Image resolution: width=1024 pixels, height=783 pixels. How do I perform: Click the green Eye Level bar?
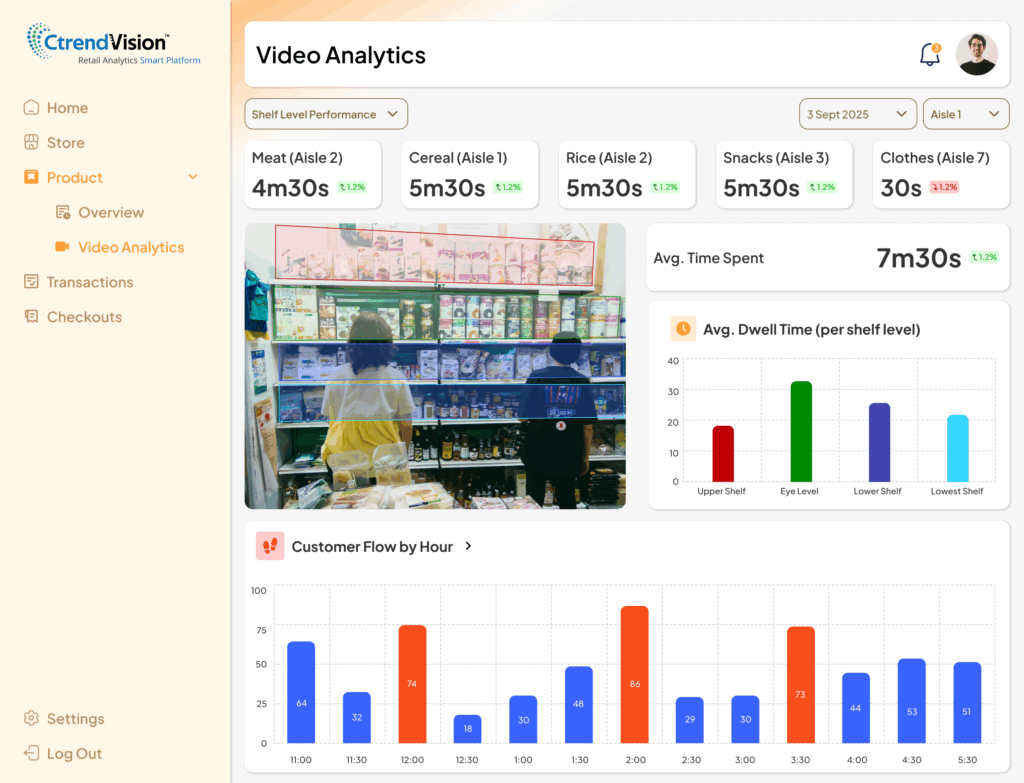[x=801, y=431]
